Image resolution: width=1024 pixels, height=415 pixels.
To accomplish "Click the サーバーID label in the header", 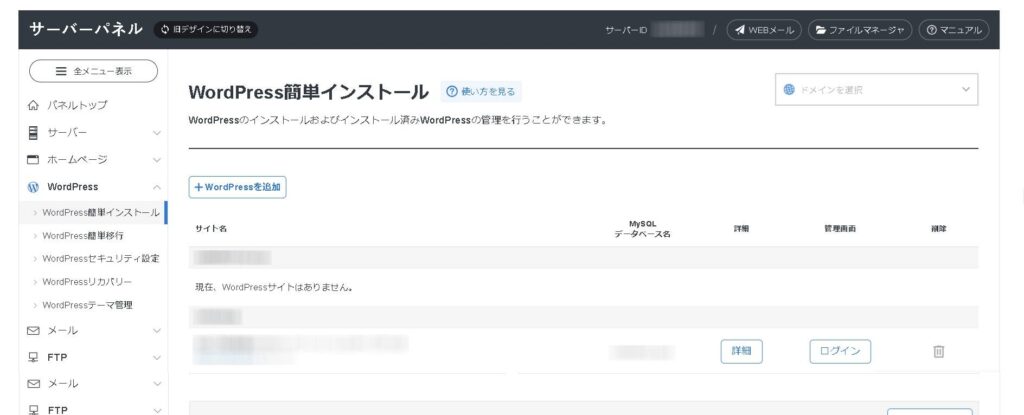I will [x=626, y=30].
